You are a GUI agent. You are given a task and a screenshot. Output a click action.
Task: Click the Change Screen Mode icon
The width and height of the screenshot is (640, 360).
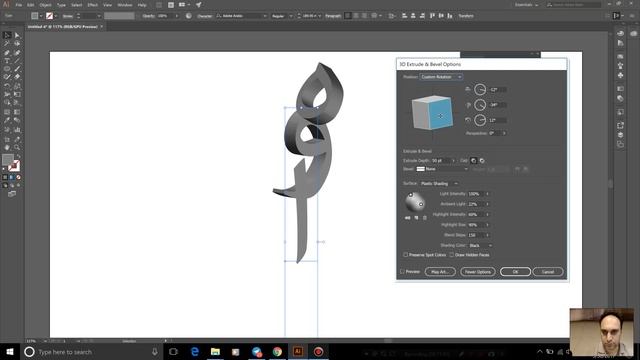tap(12, 194)
